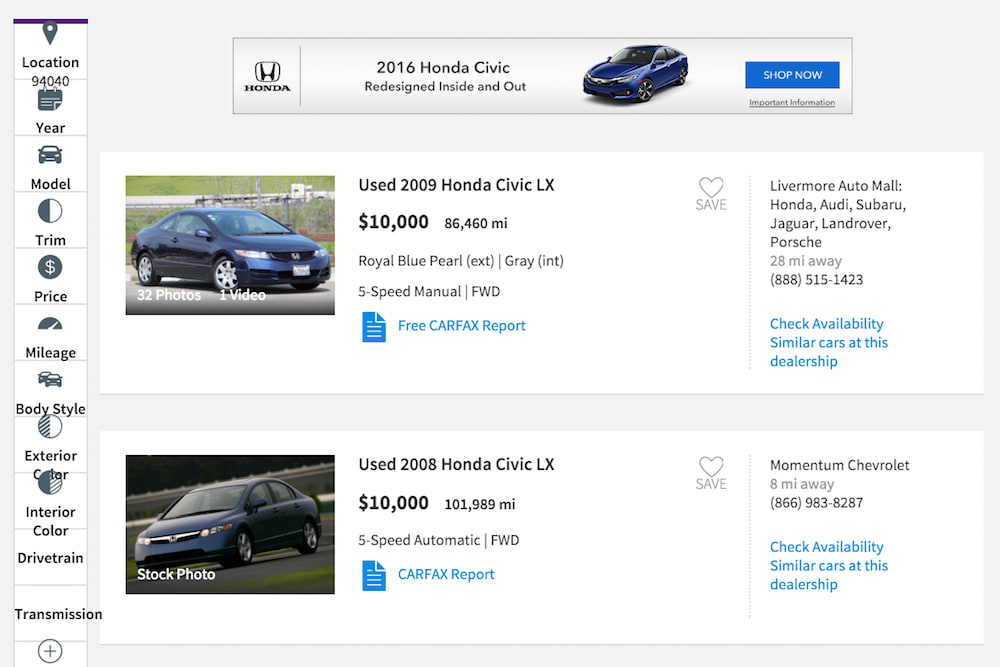This screenshot has width=1000, height=667.
Task: Click the 28 mi away distance text
Action: click(805, 261)
